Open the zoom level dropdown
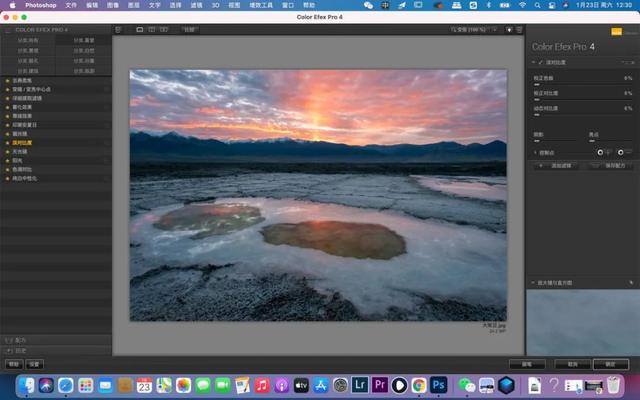The width and height of the screenshot is (640, 400). point(474,30)
